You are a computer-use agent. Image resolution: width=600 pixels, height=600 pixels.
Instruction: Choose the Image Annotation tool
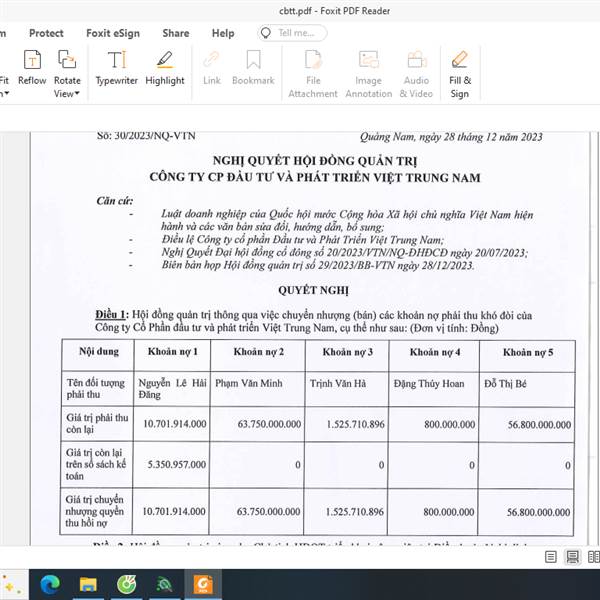(368, 73)
